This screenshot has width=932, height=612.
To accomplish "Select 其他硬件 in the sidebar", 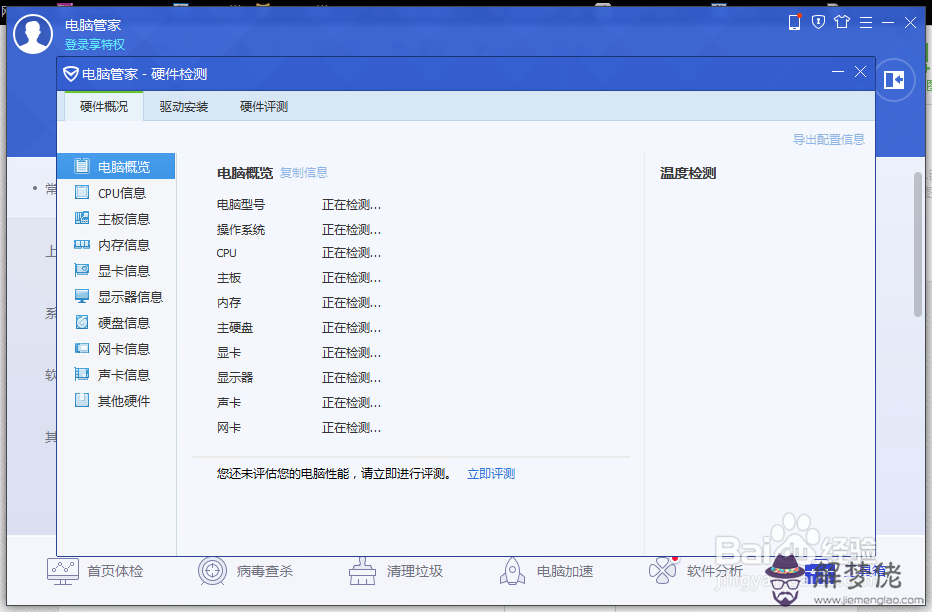I will point(116,401).
